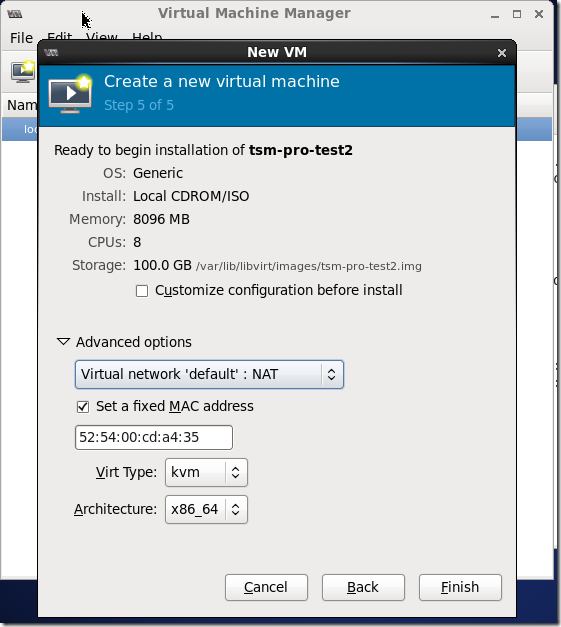Screen dimensions: 561x627
Task: Click the Cancel button
Action: coord(266,587)
